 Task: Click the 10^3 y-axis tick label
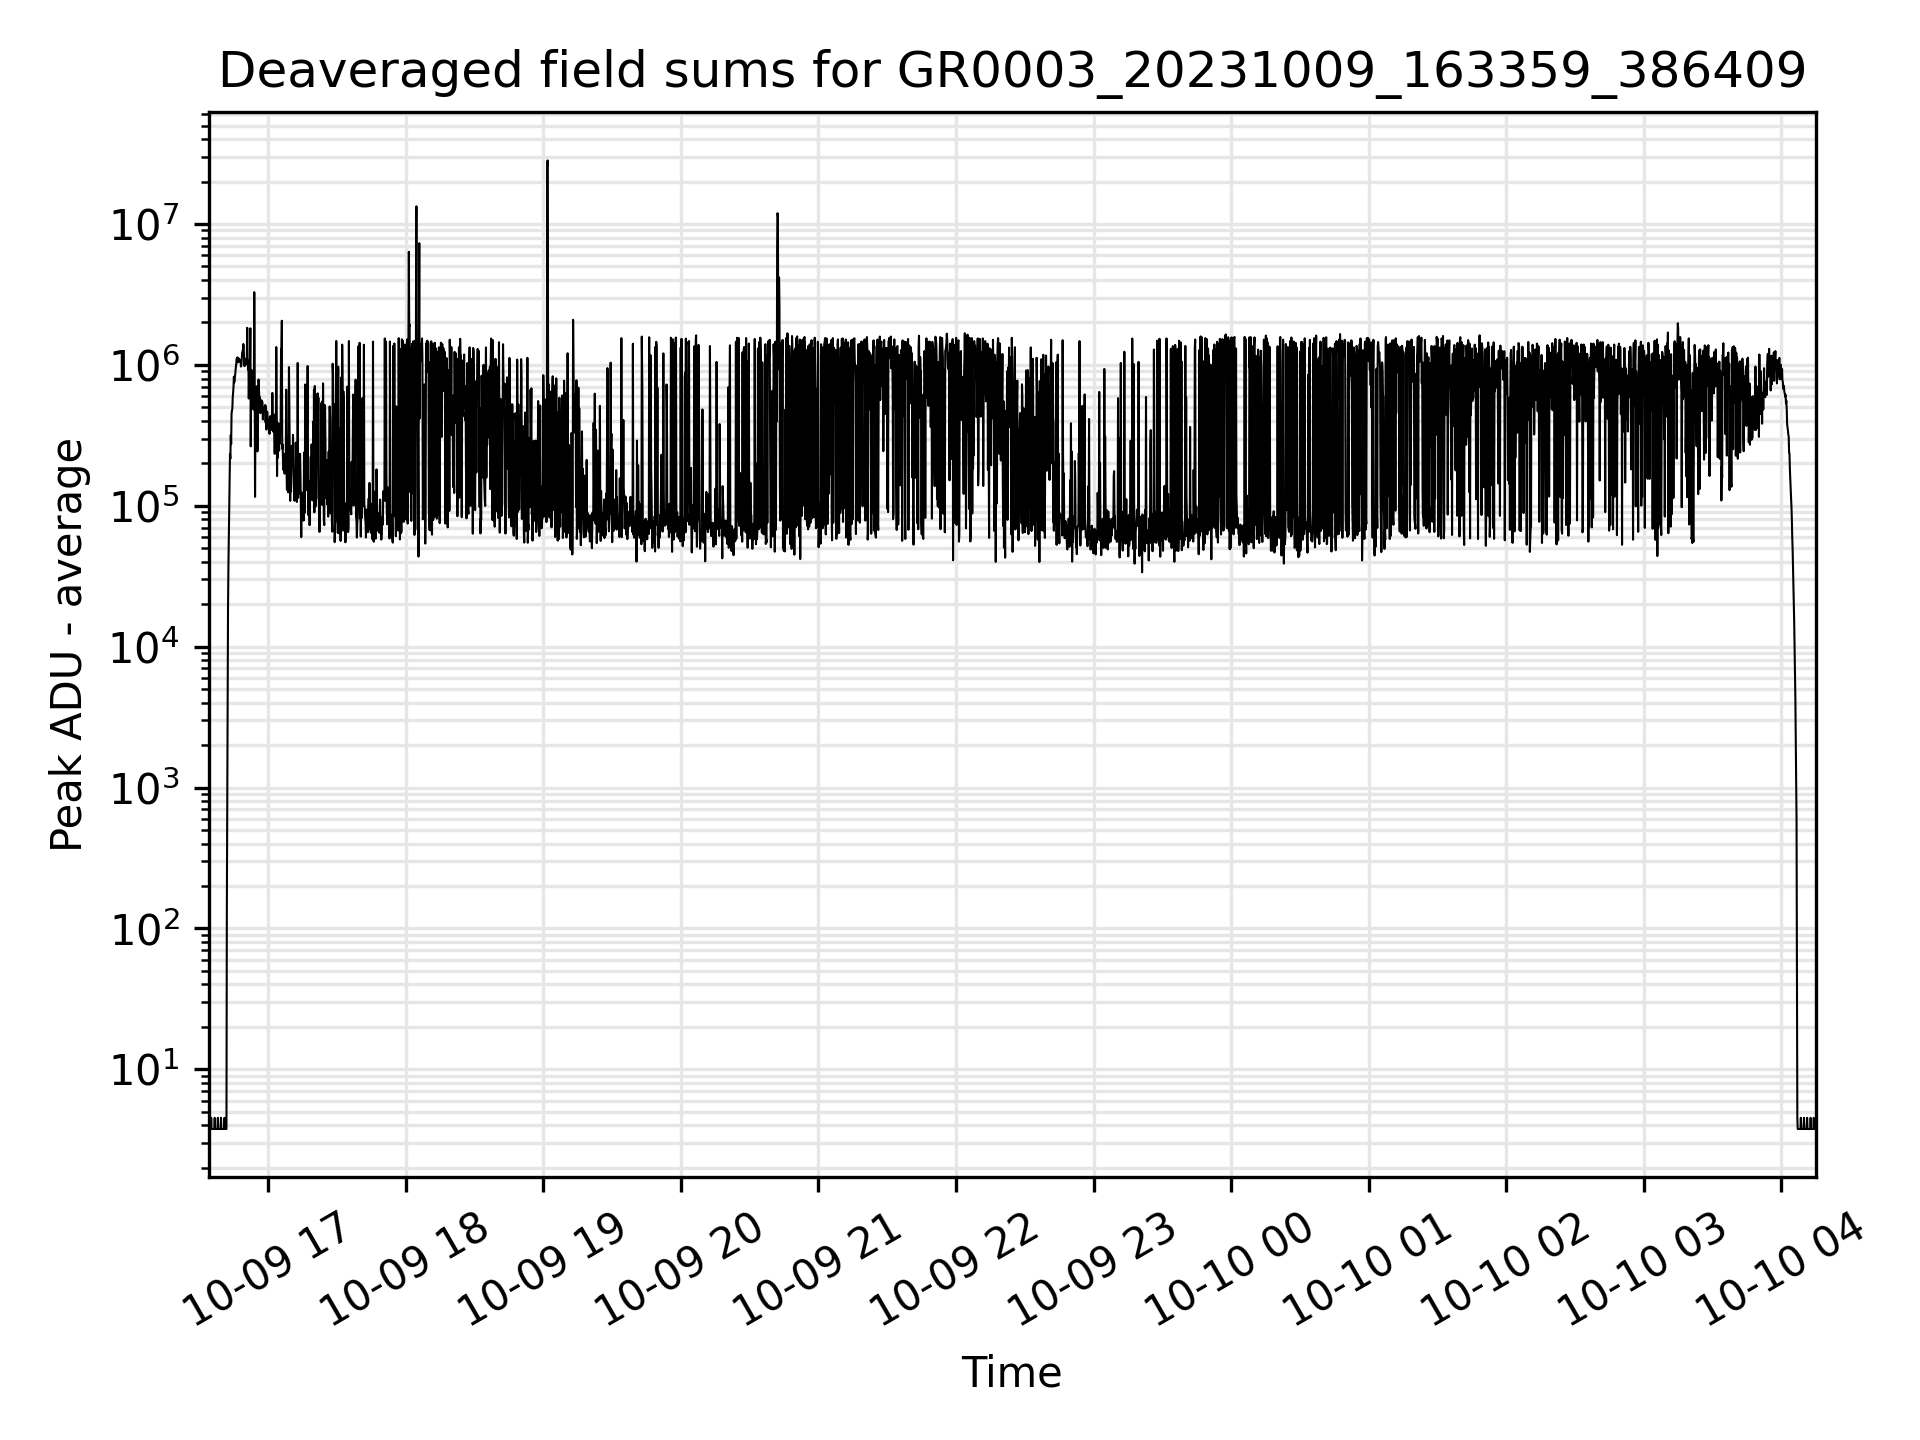pos(145,788)
